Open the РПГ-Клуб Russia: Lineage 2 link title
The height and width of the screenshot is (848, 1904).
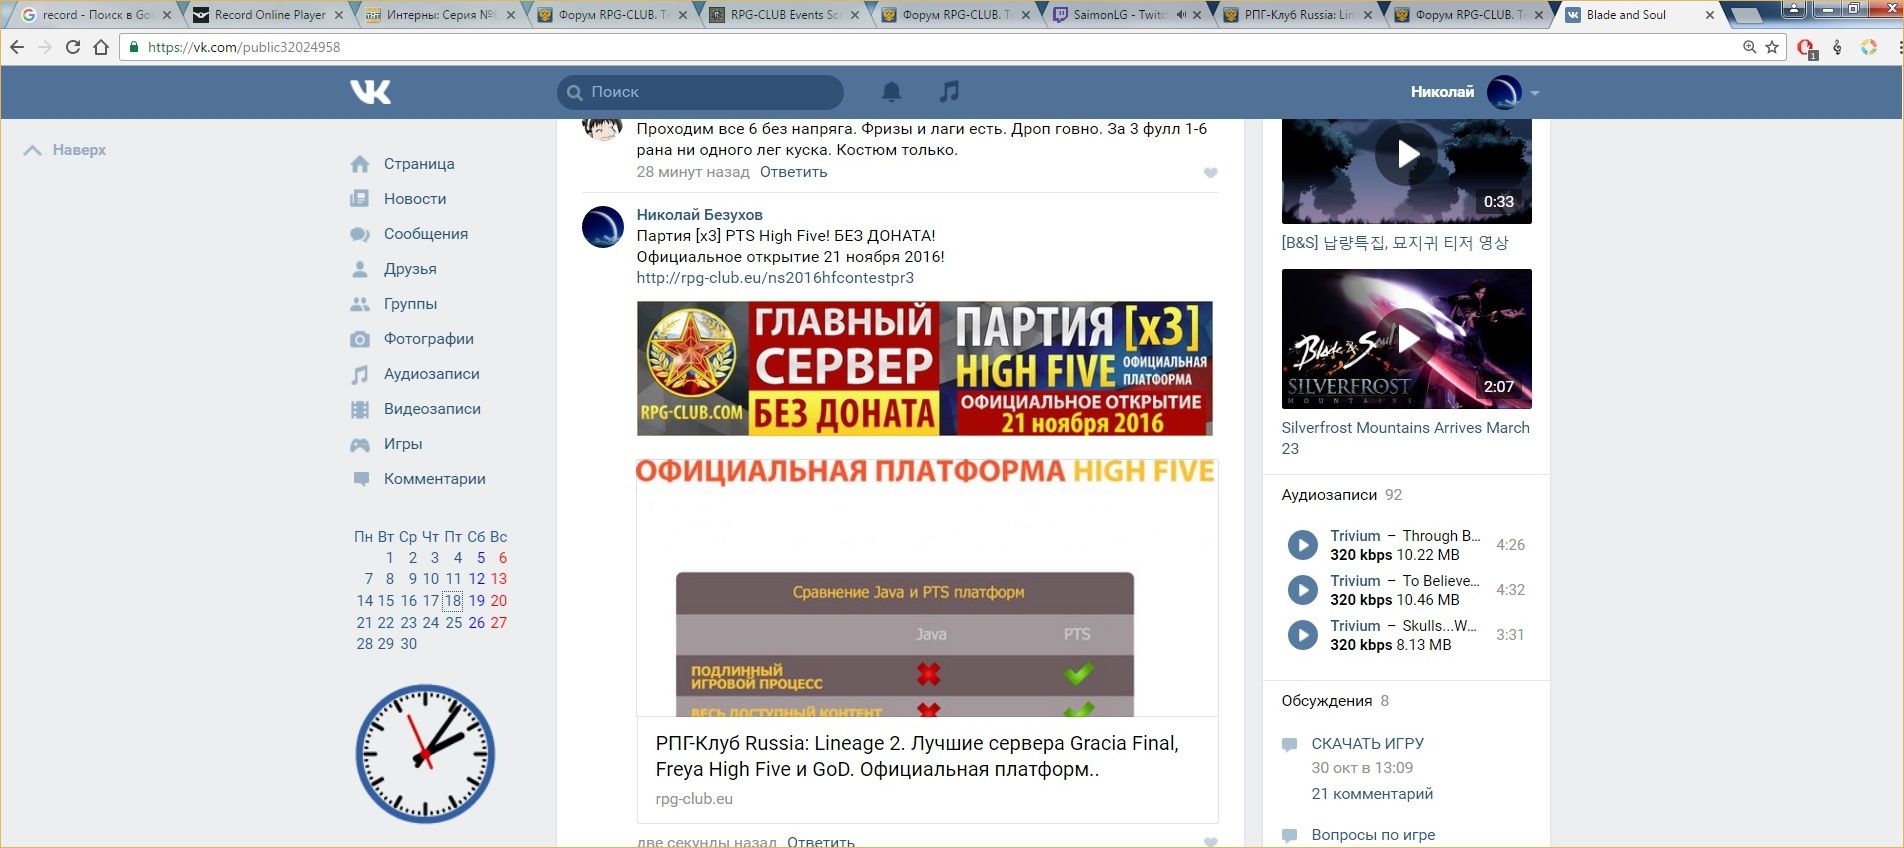917,756
